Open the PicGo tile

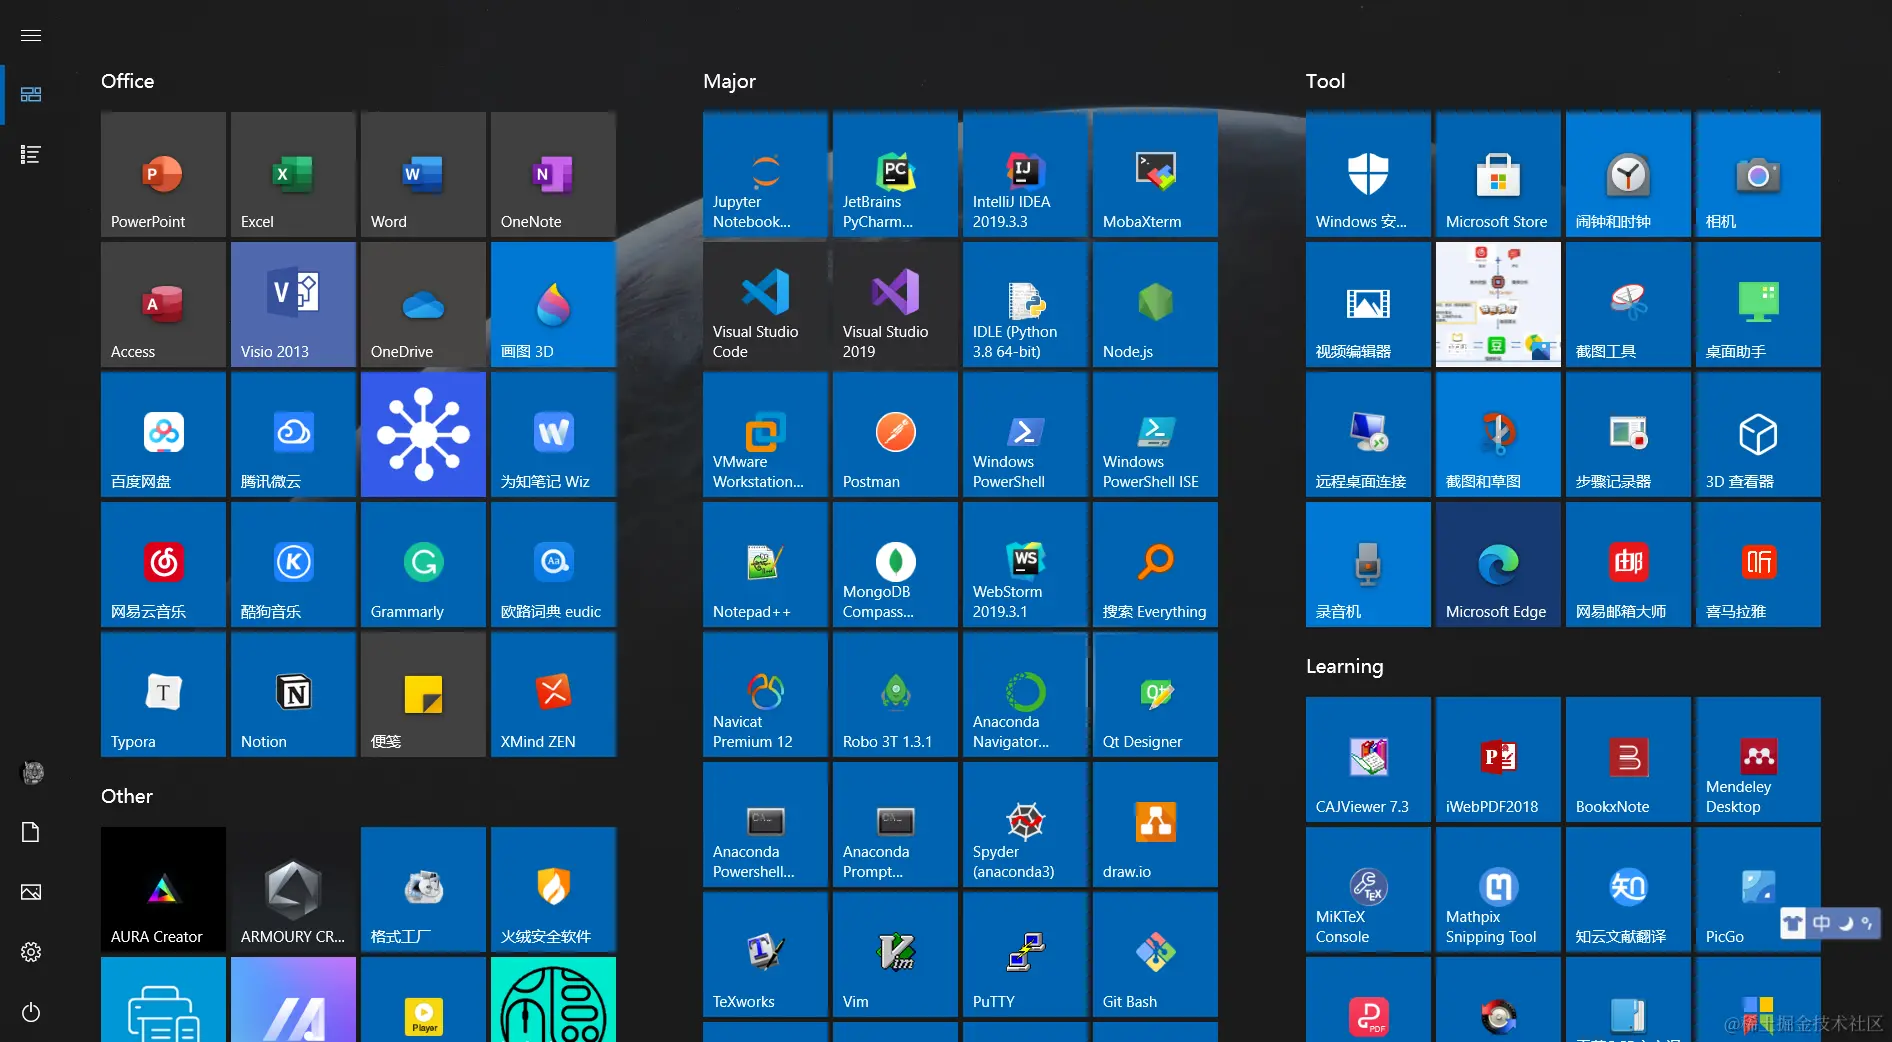pos(1758,889)
